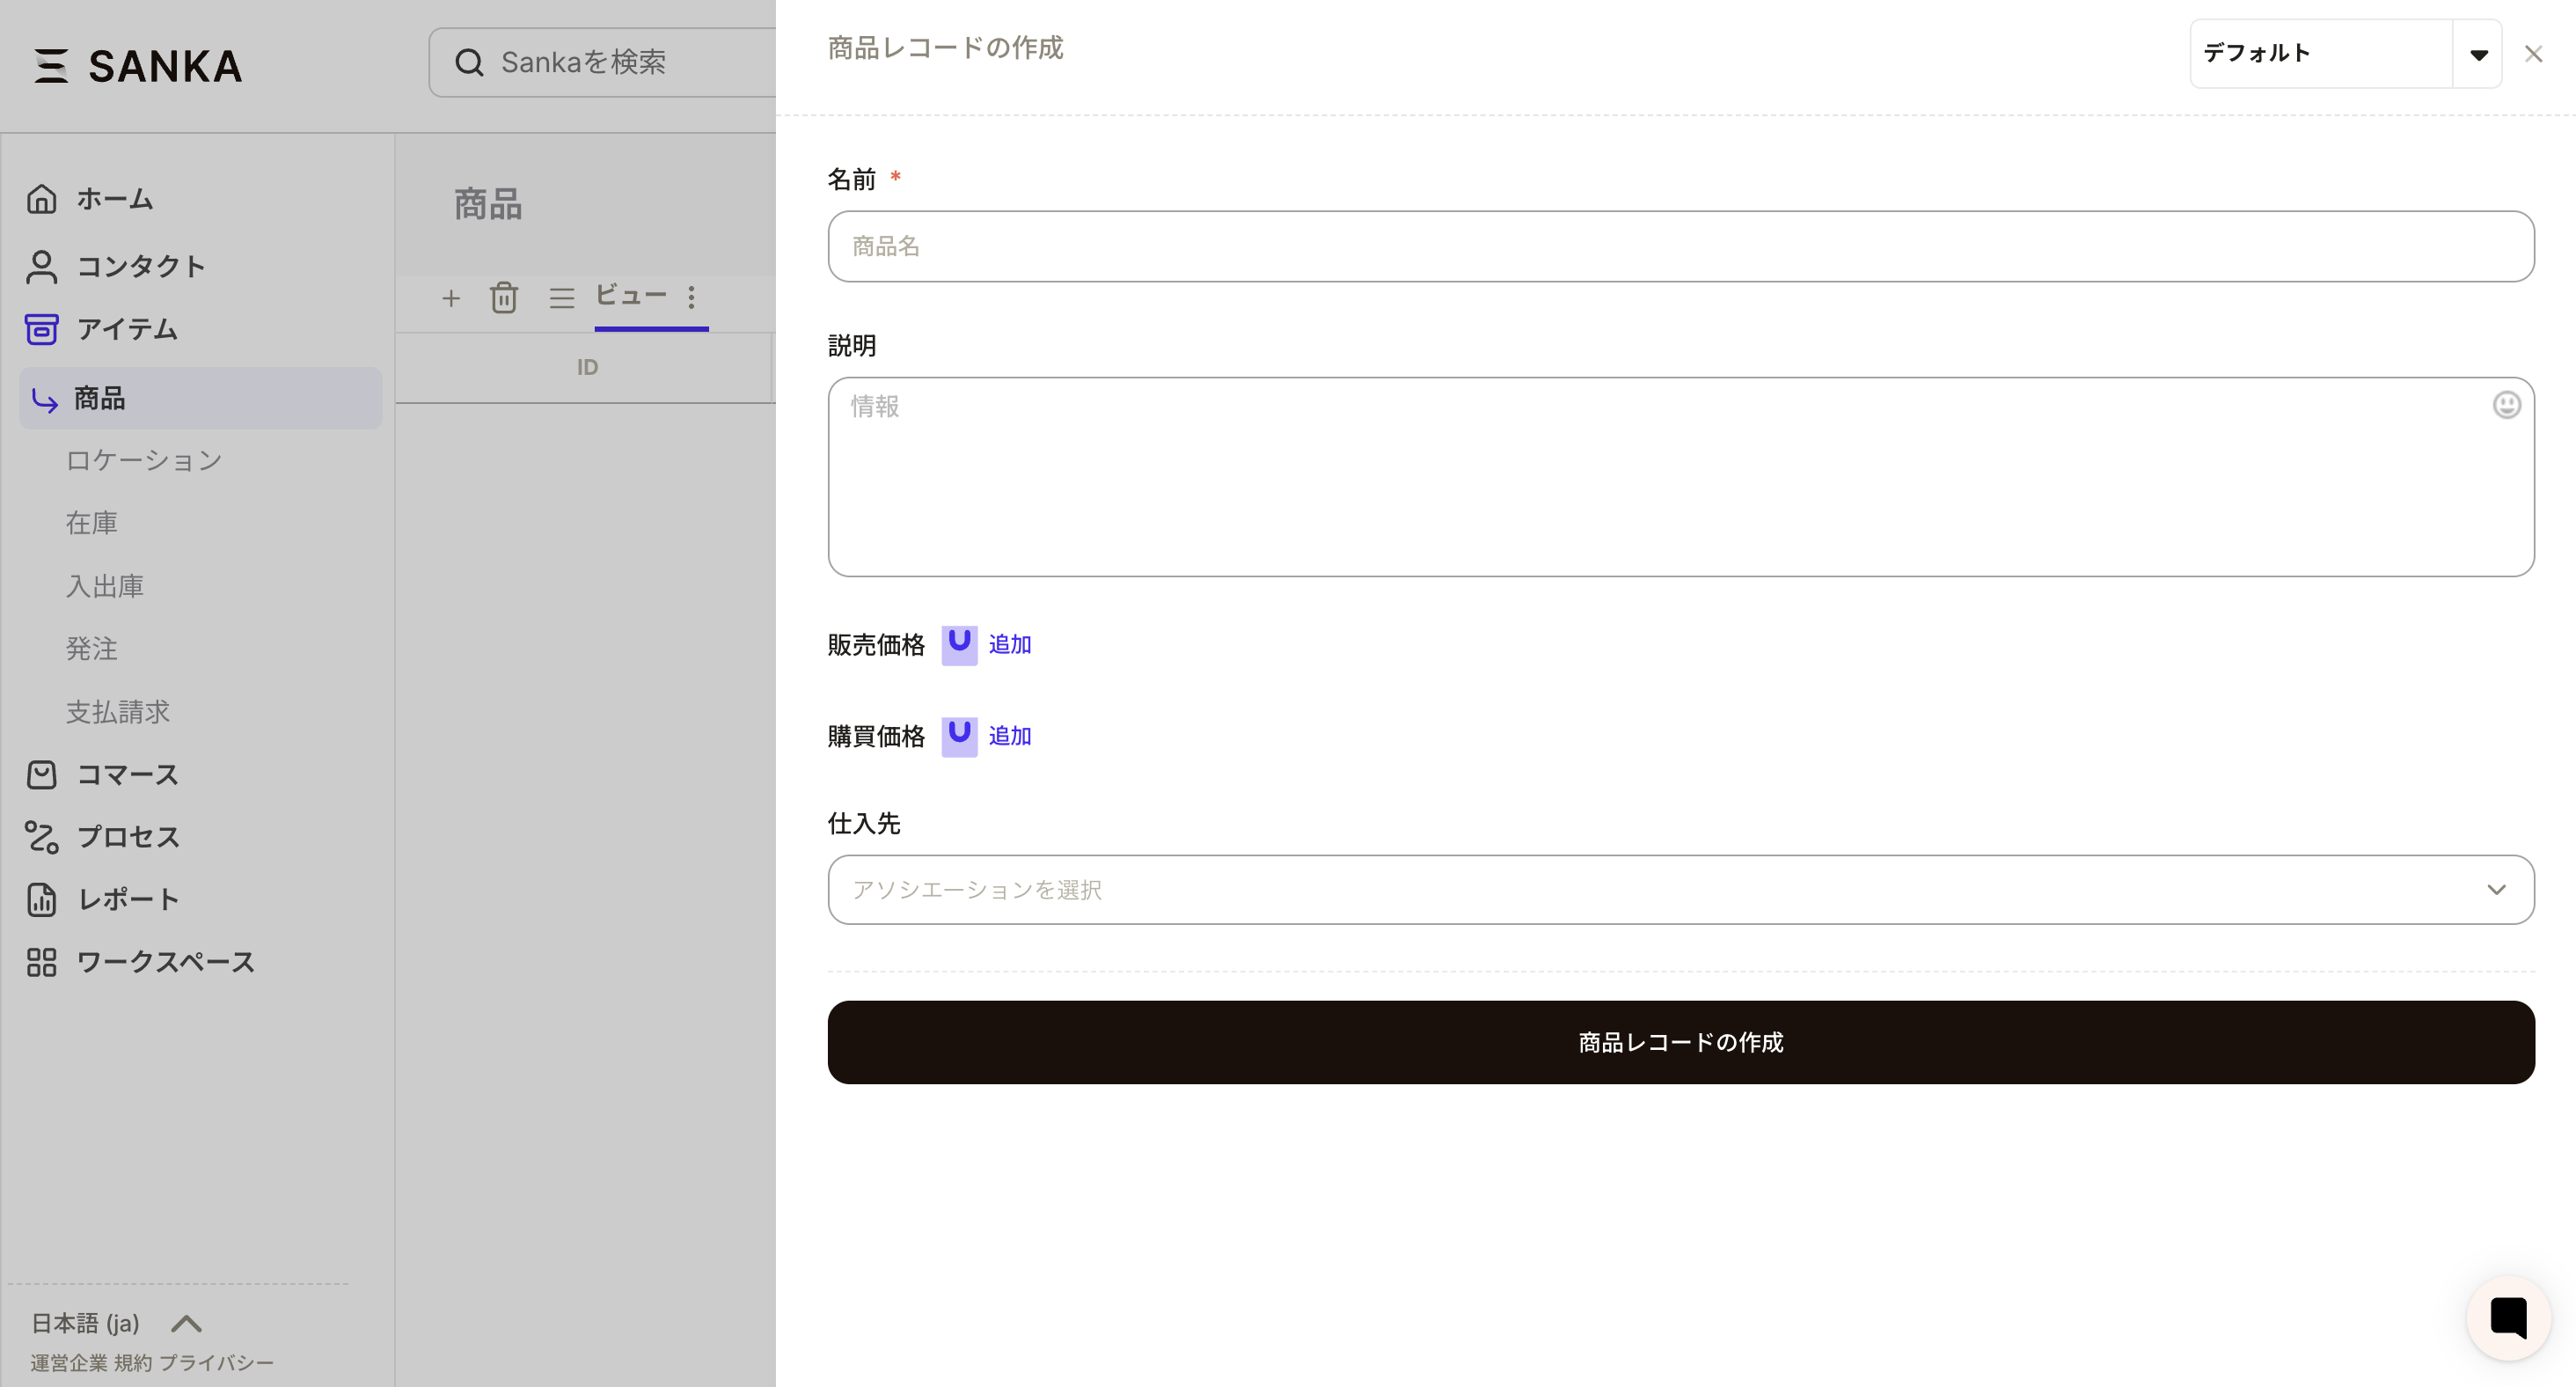Open the three-dot menu next to ビュー

click(x=691, y=297)
